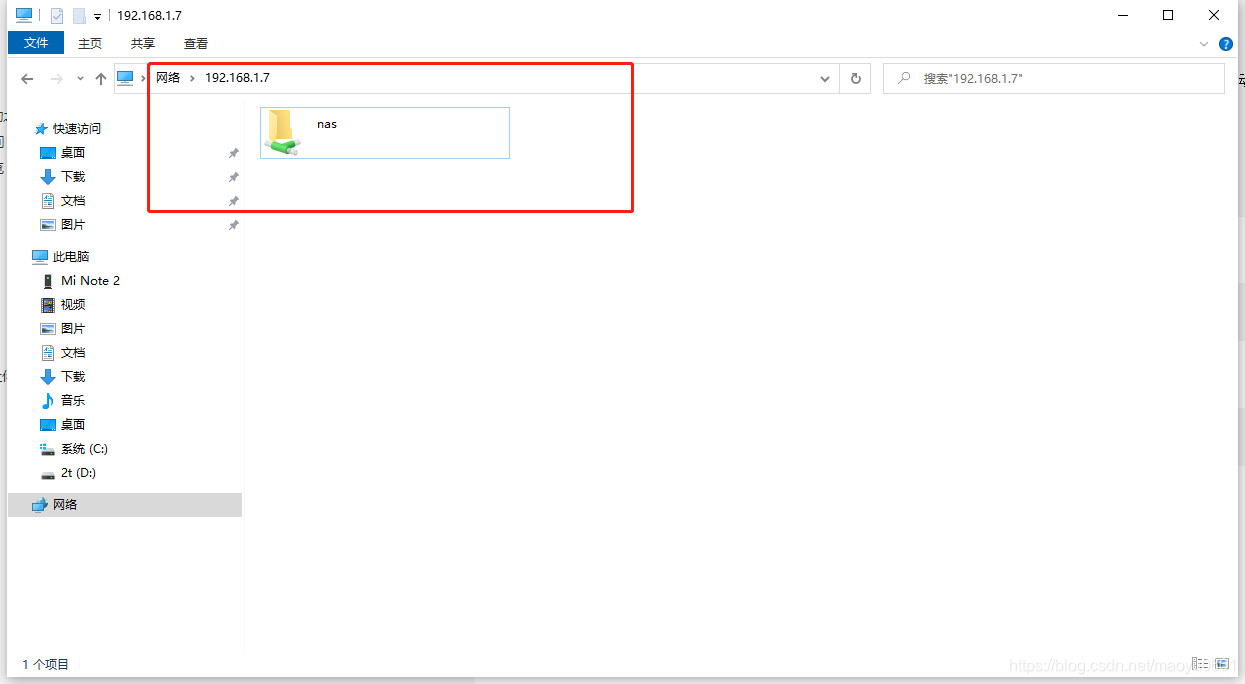Click the 此电脑 monitor icon in the sidebar
This screenshot has height=684, width=1245.
pyautogui.click(x=40, y=256)
